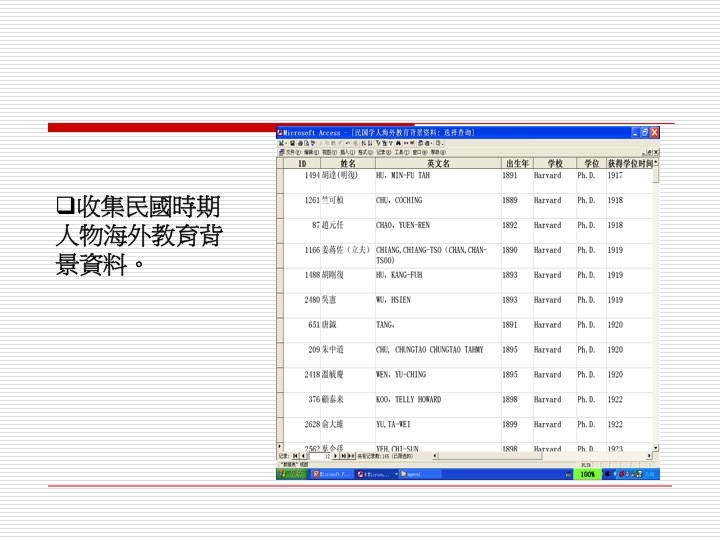This screenshot has height=540, width=720.
Task: Open the 视图 menu
Action: pyautogui.click(x=329, y=152)
